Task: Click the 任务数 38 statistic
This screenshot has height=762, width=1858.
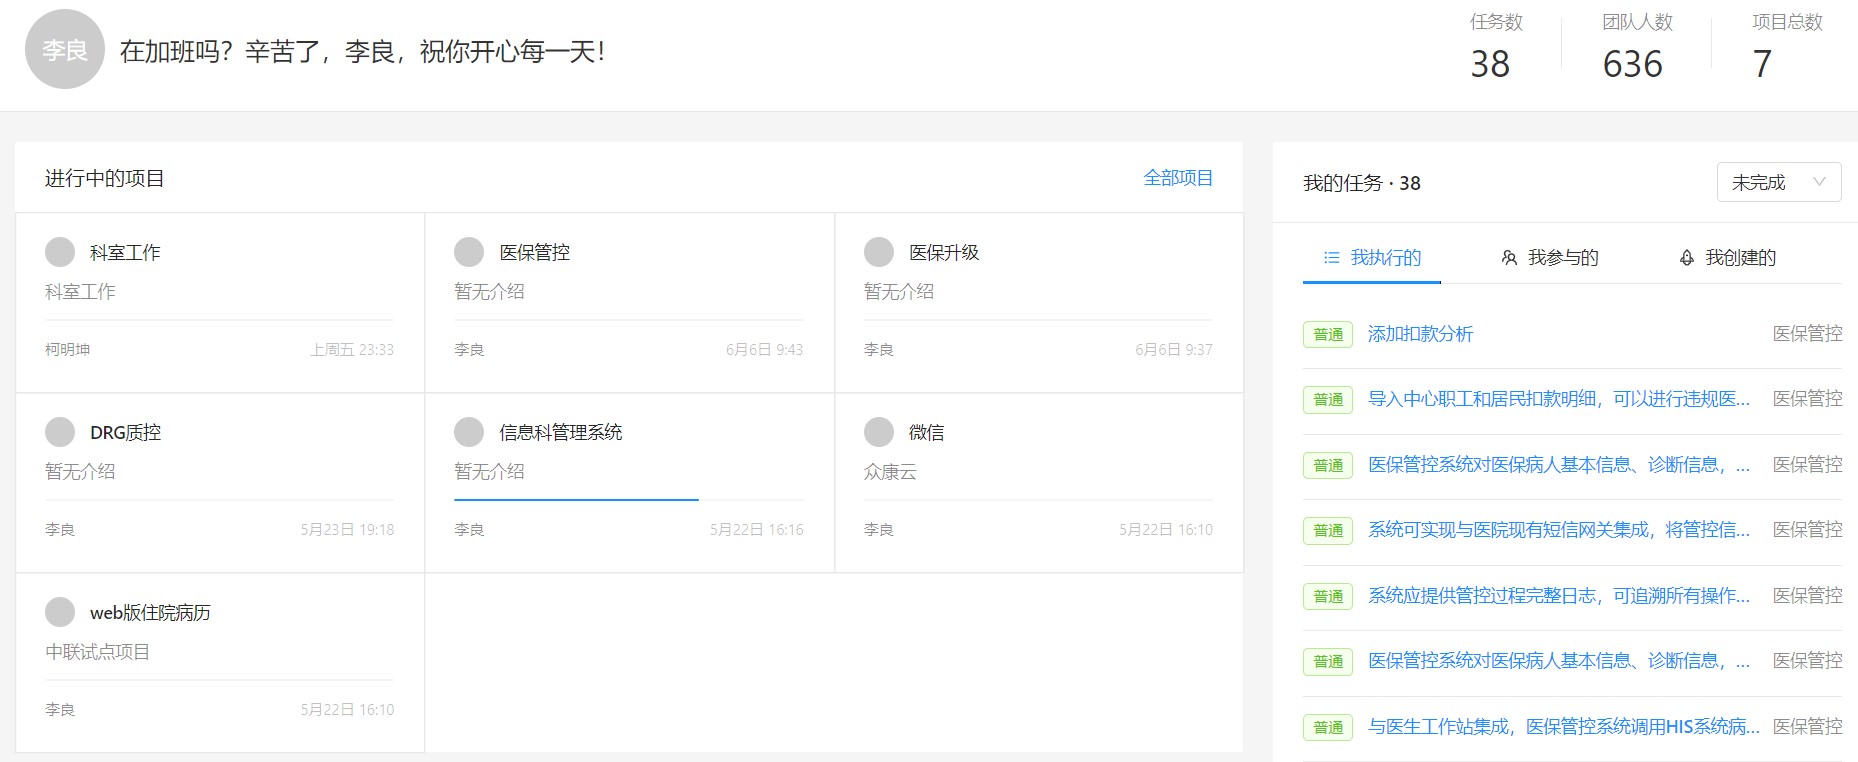Action: pos(1494,47)
